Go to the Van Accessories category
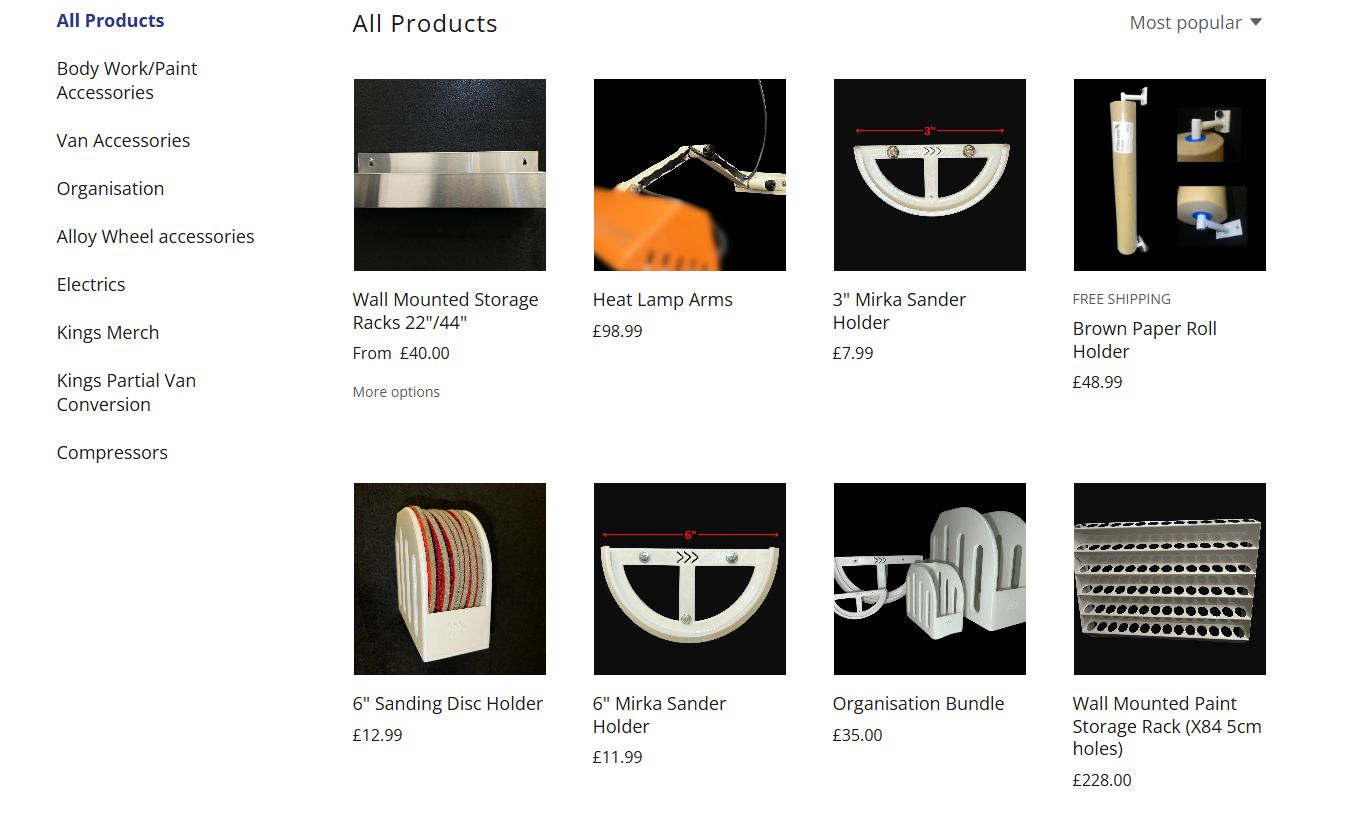Screen dimensions: 1347x817 123,141
